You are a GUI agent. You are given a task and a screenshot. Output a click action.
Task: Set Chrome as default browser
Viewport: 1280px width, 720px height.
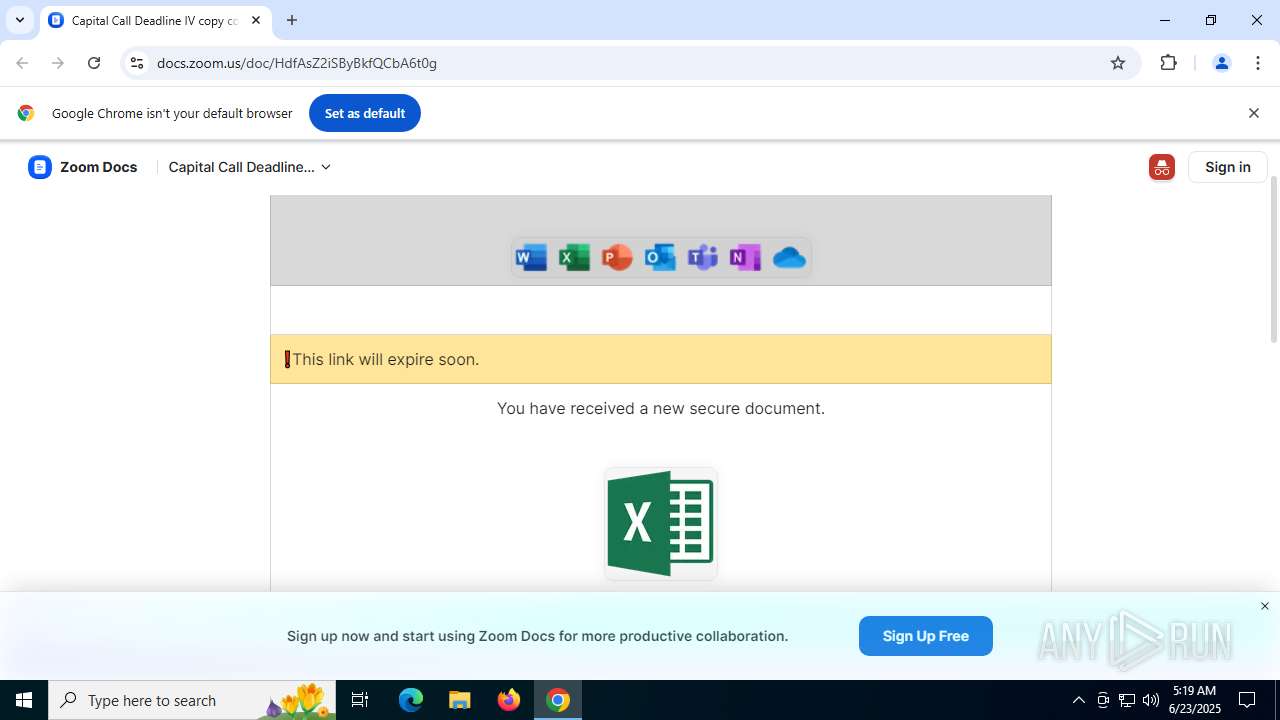coord(365,113)
